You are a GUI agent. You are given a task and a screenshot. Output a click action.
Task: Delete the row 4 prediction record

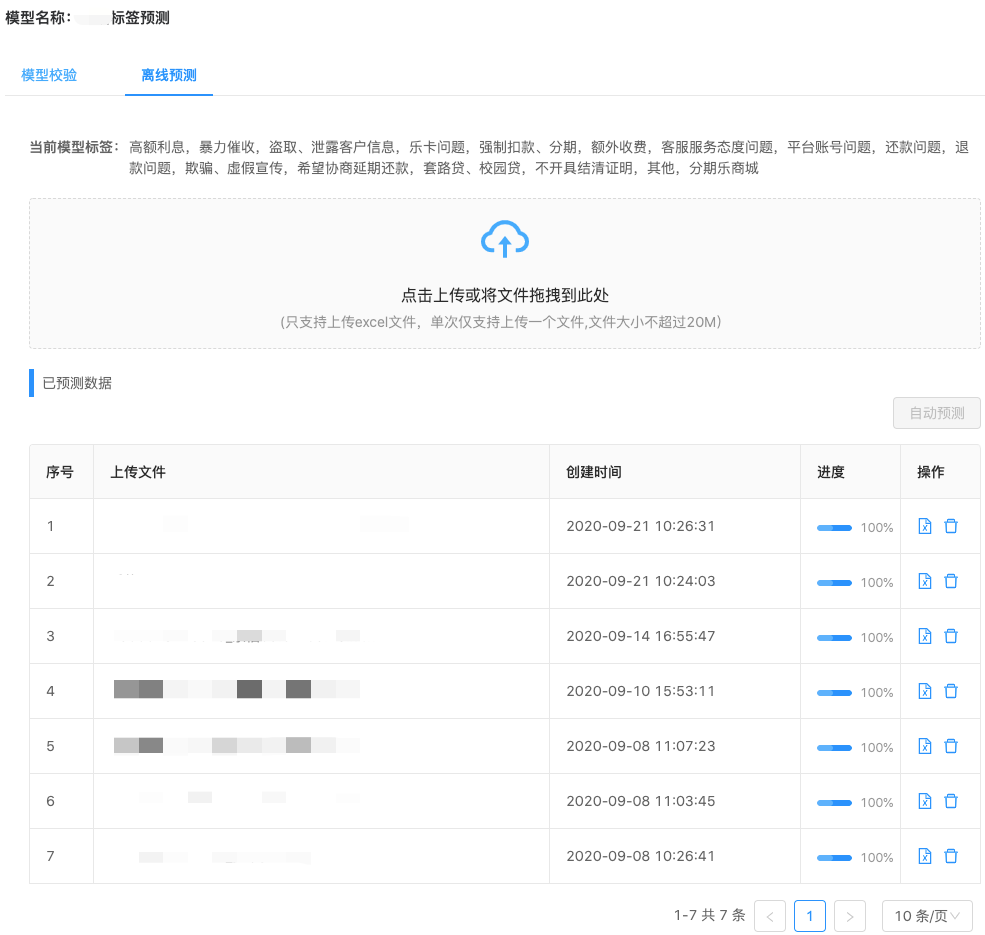(x=951, y=691)
